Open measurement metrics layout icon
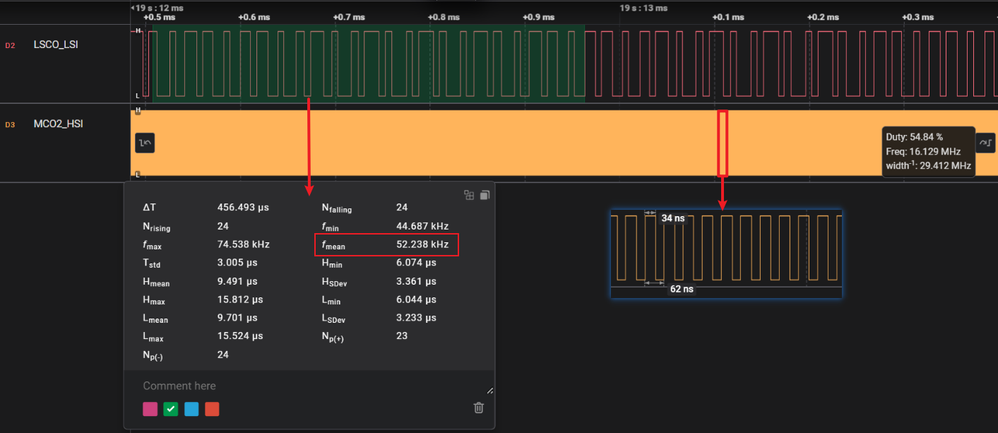The height and width of the screenshot is (433, 998). (468, 196)
